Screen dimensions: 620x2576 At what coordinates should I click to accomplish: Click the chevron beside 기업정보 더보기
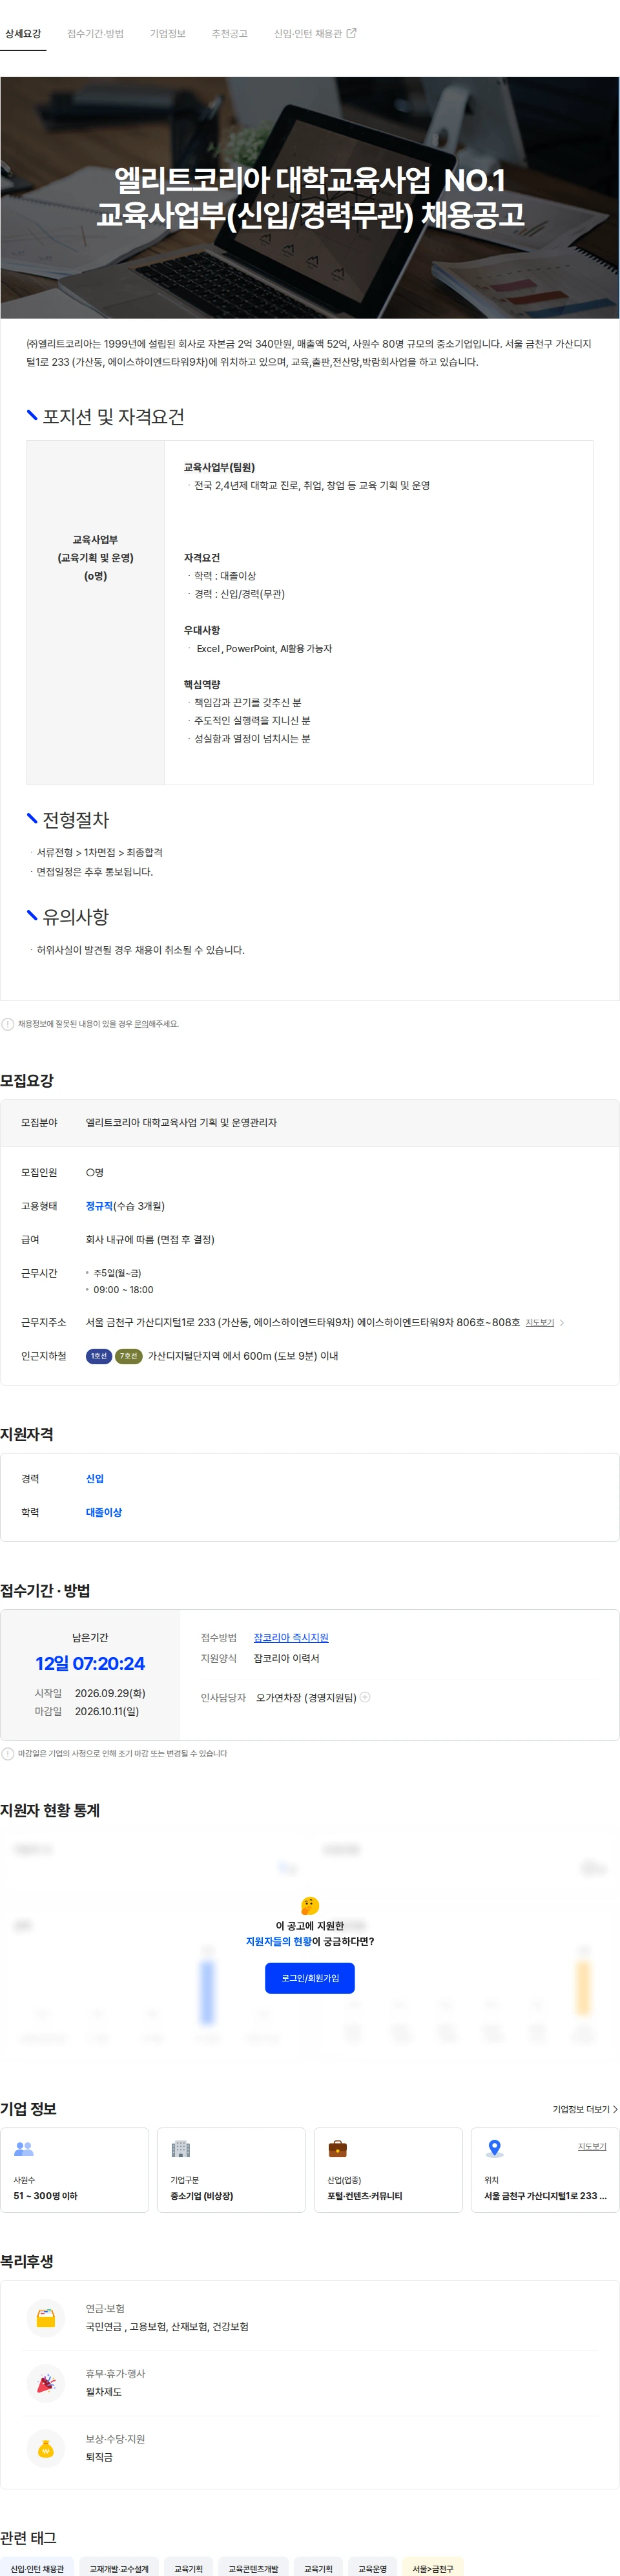coord(615,2109)
